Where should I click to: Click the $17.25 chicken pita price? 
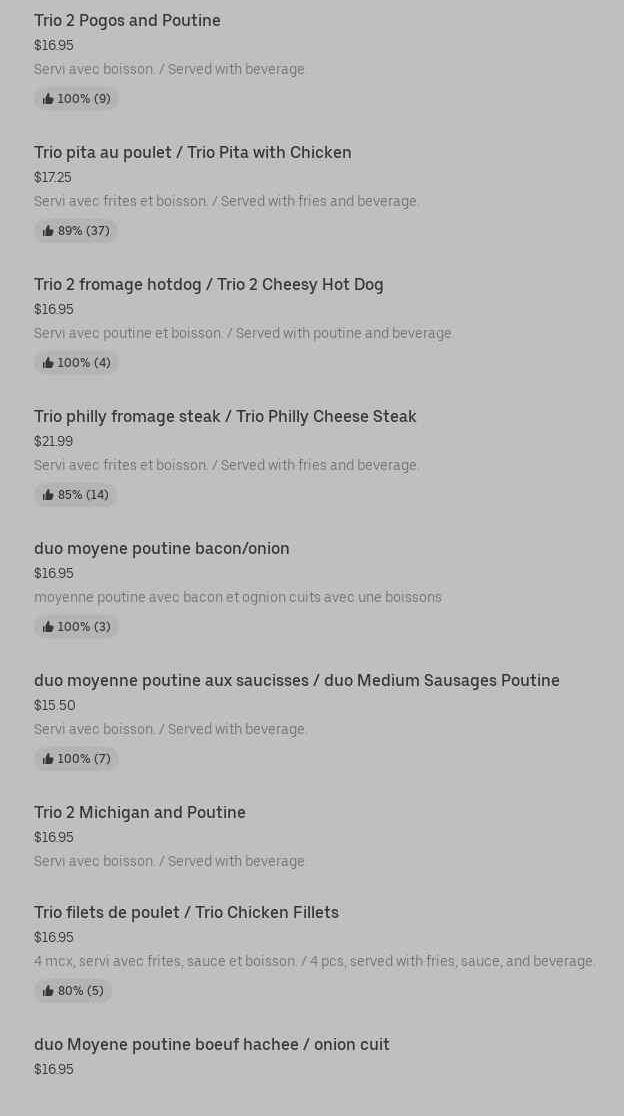(x=53, y=177)
